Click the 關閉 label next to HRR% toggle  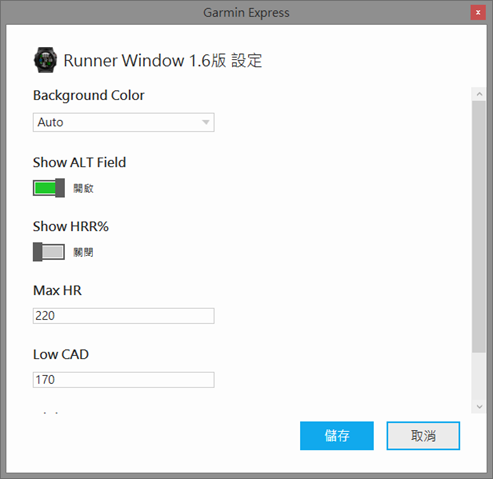point(83,252)
